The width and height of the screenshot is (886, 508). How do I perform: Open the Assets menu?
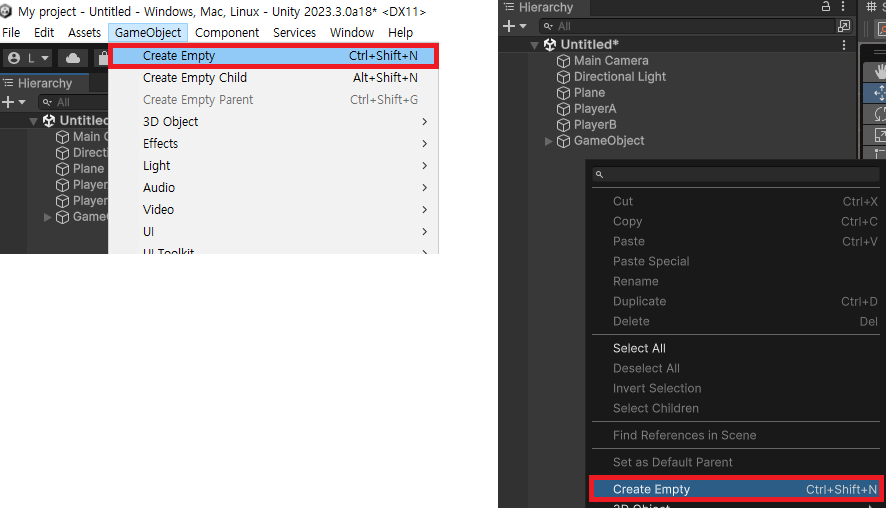pos(84,33)
